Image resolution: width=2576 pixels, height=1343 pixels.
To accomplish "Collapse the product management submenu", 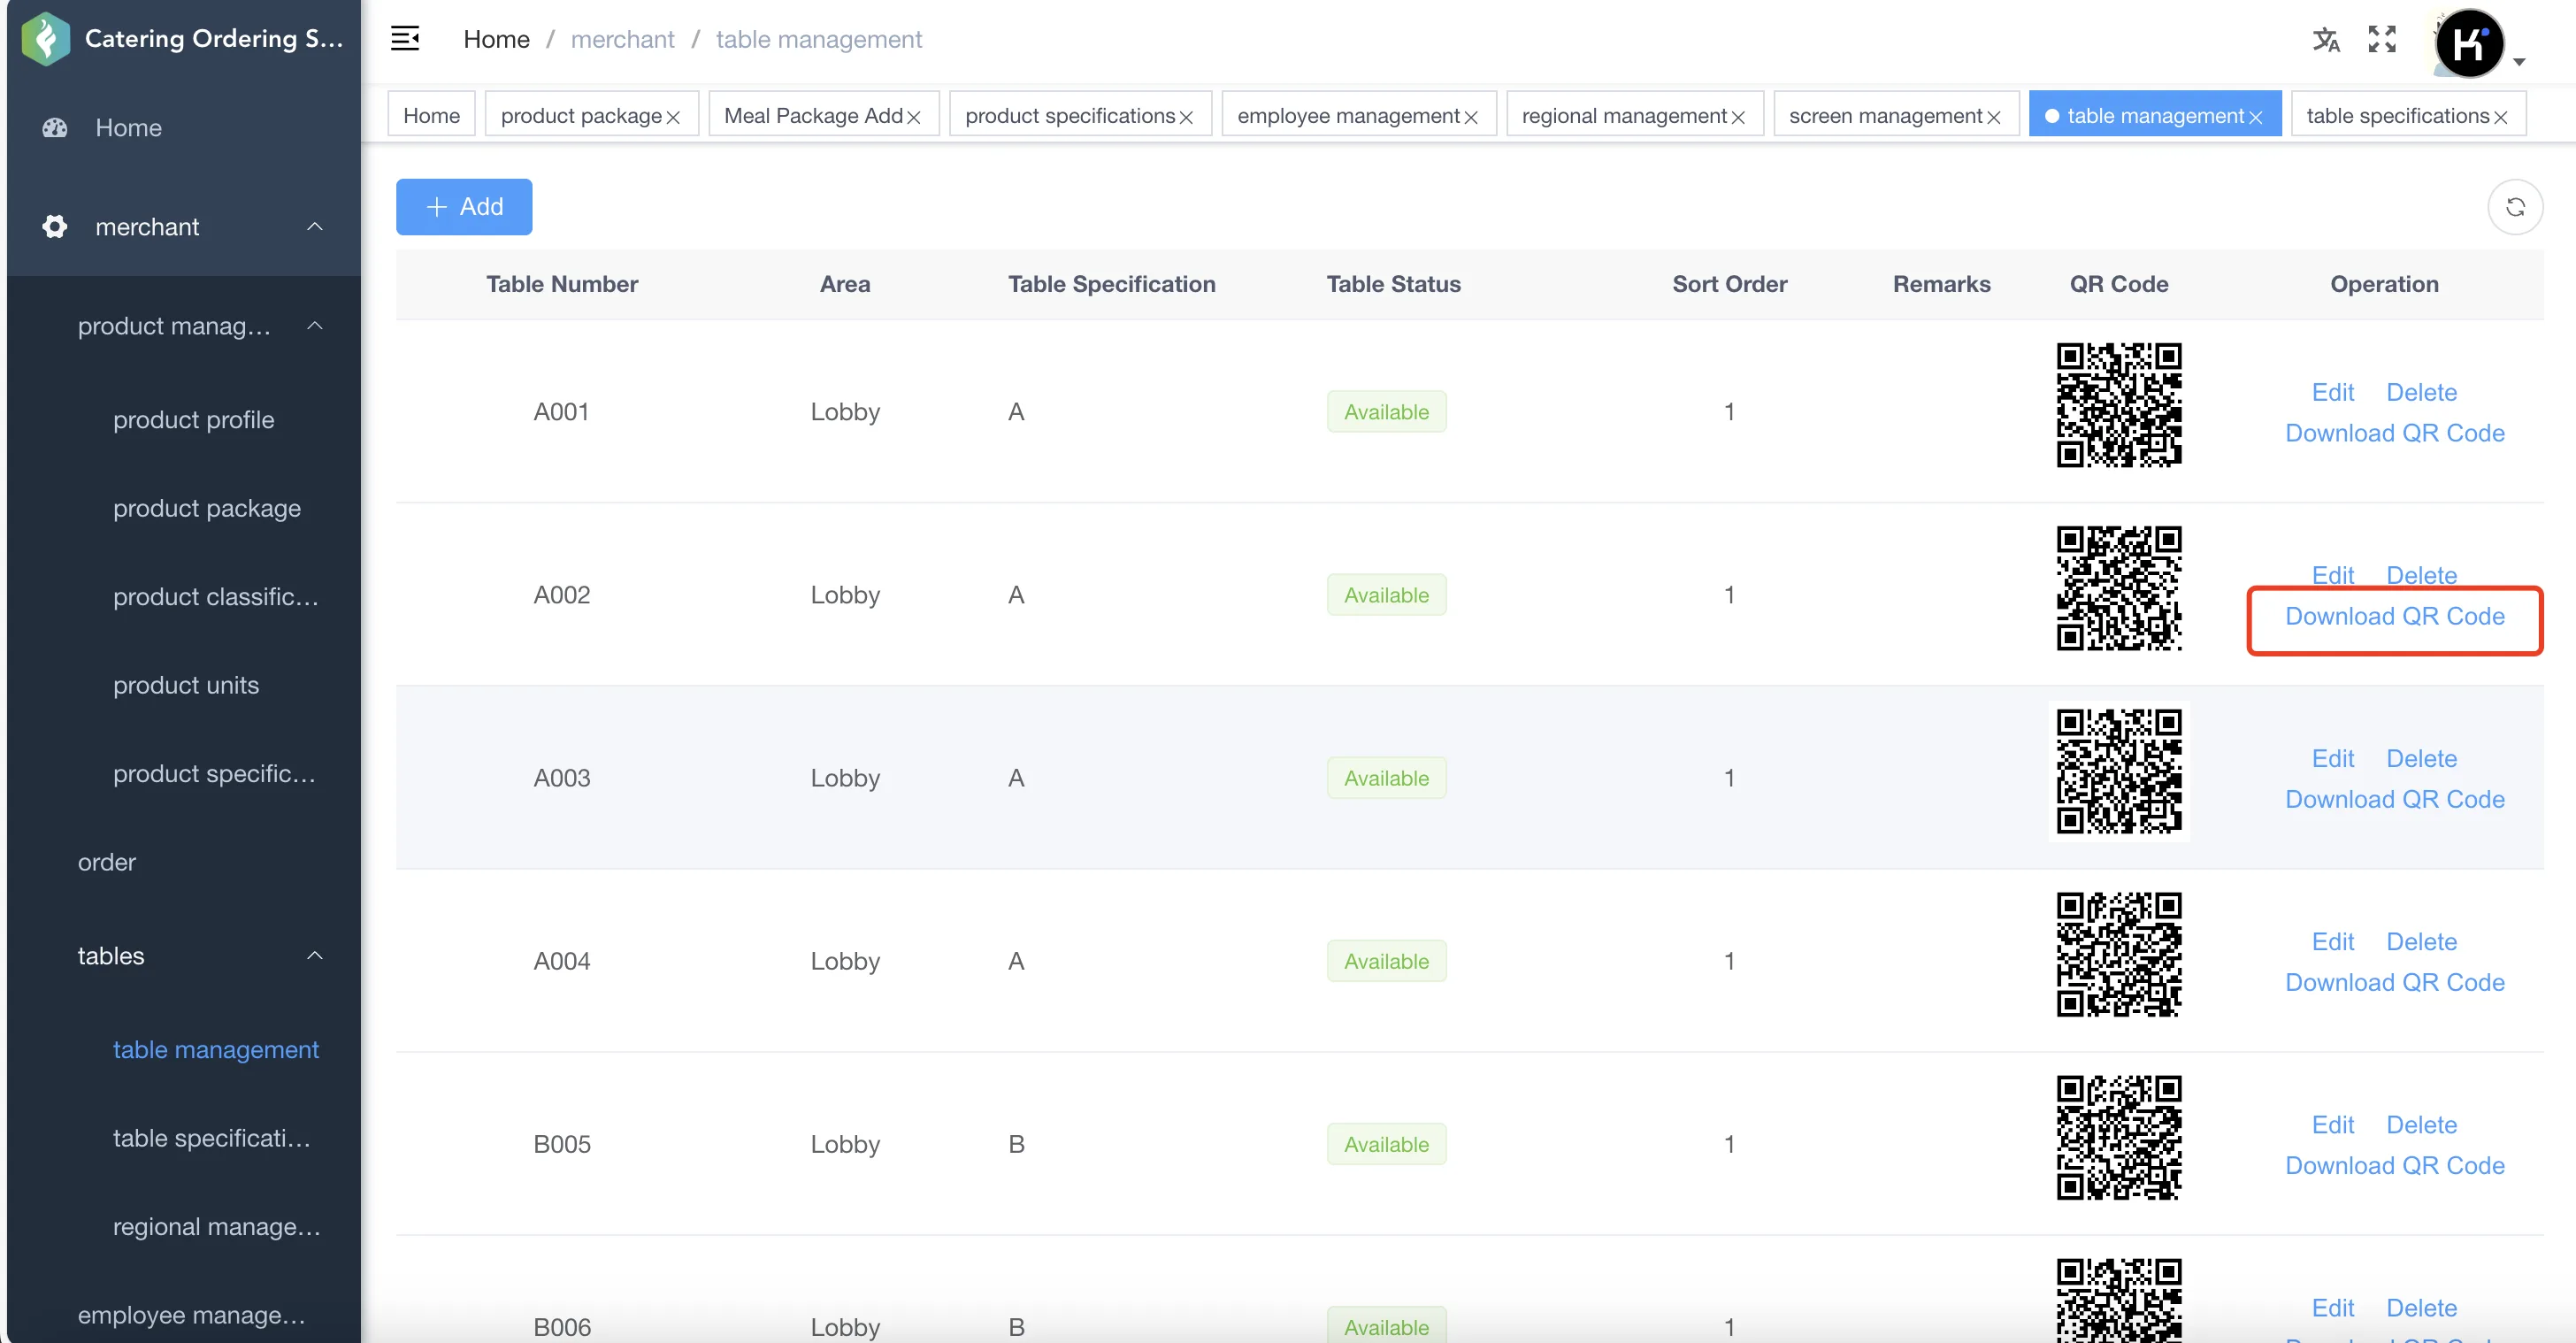I will [315, 326].
